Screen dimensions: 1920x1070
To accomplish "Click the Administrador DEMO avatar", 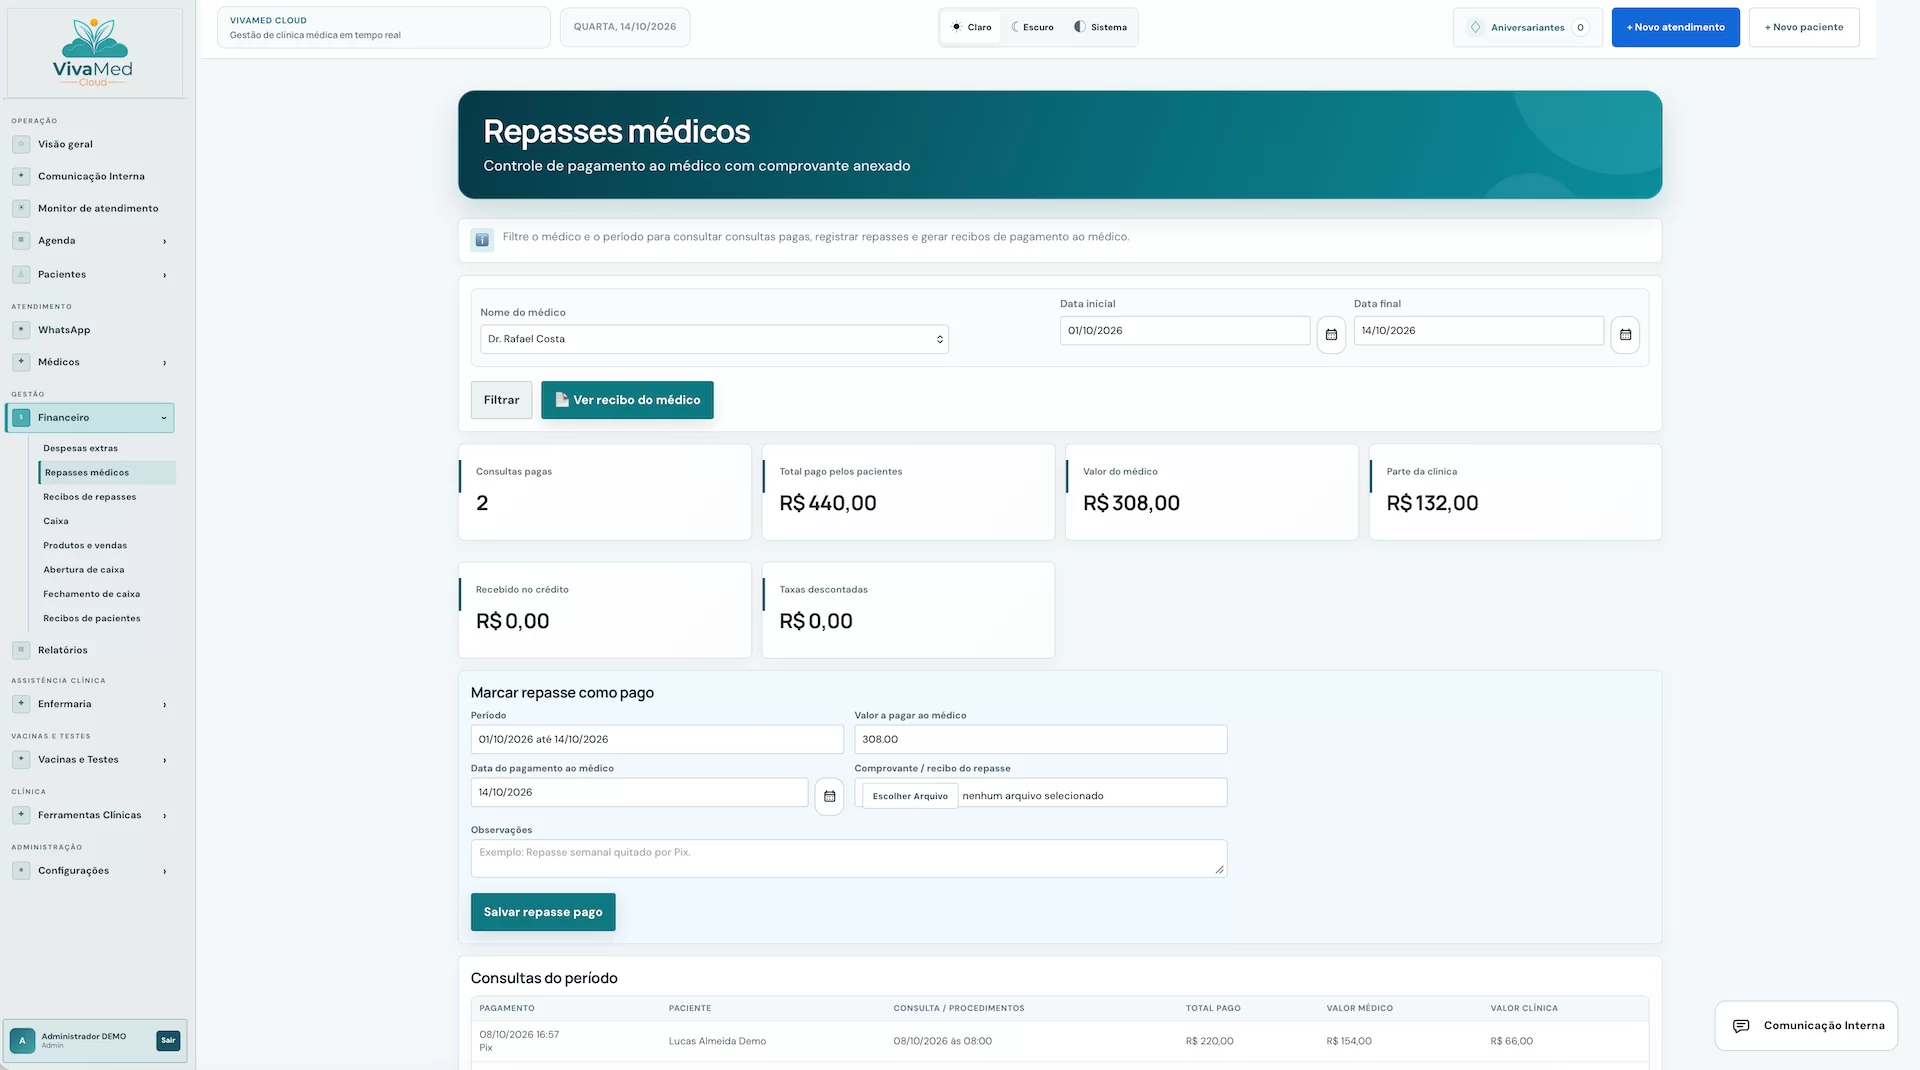I will [x=22, y=1041].
